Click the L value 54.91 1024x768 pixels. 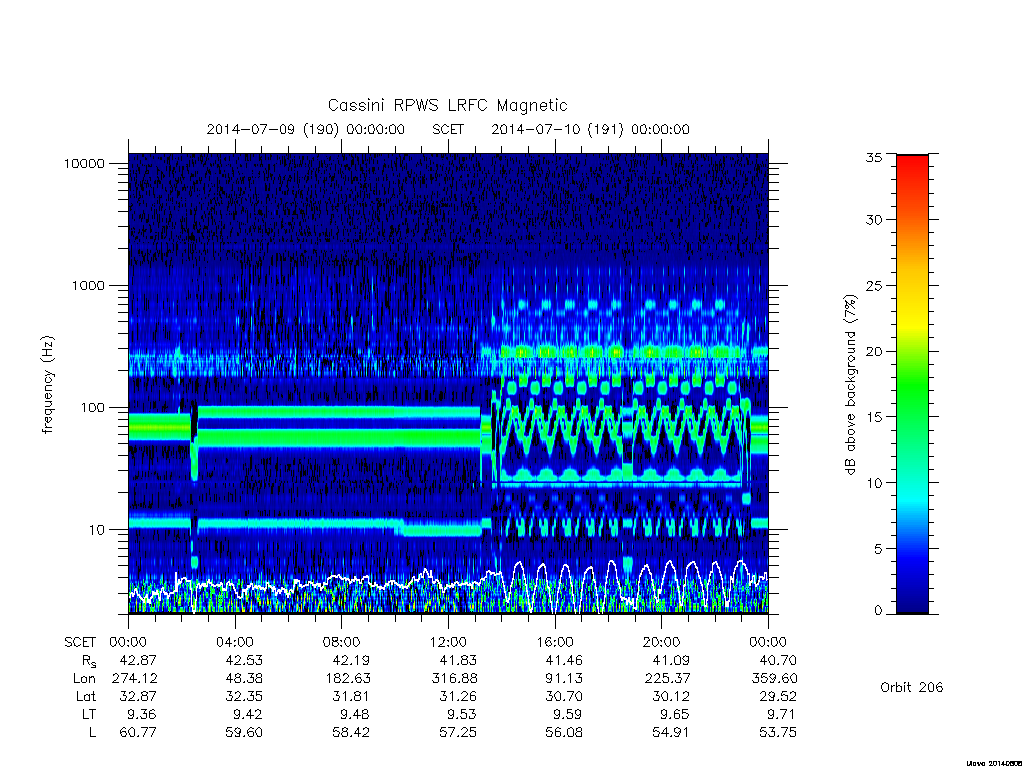point(671,733)
